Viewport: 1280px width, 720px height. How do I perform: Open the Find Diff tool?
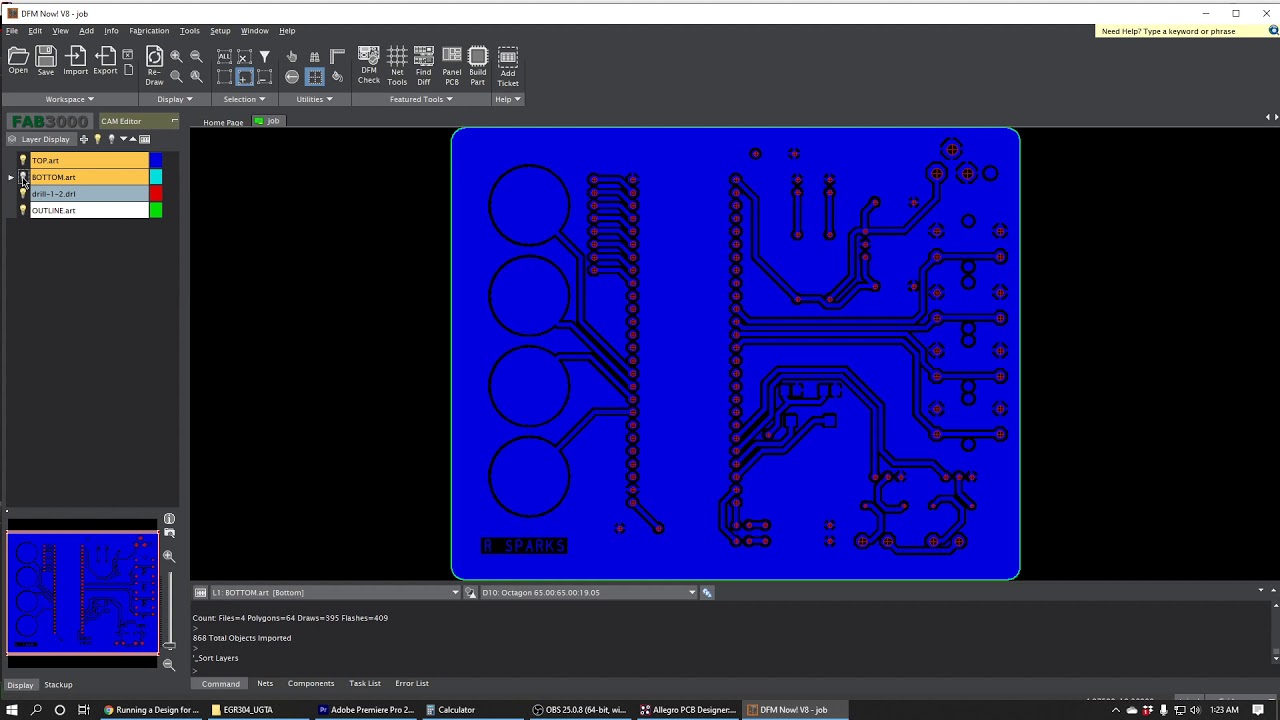click(424, 66)
